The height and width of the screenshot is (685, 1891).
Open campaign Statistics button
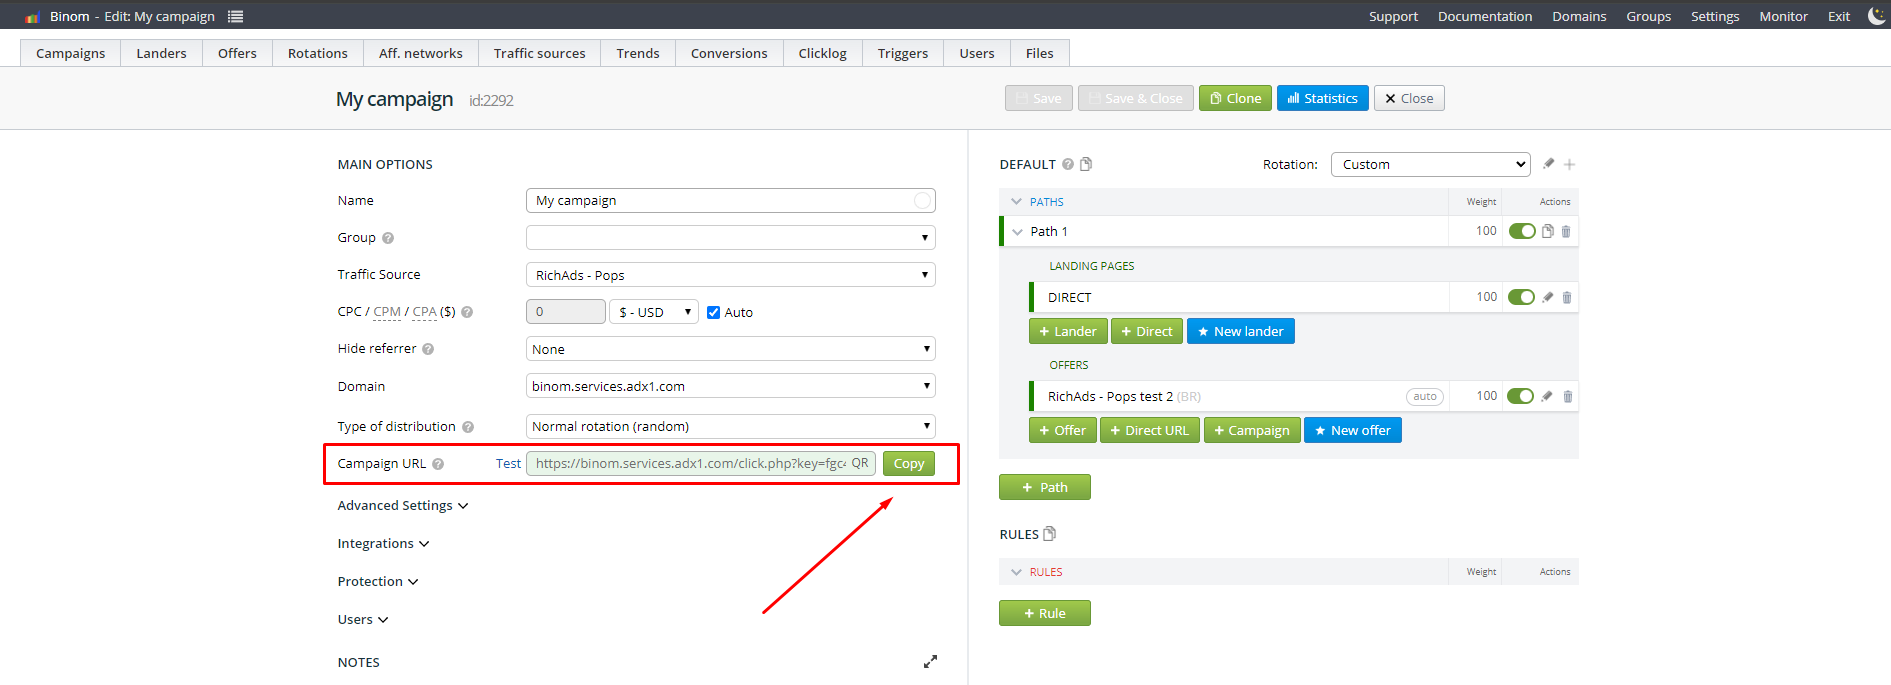[x=1322, y=98]
